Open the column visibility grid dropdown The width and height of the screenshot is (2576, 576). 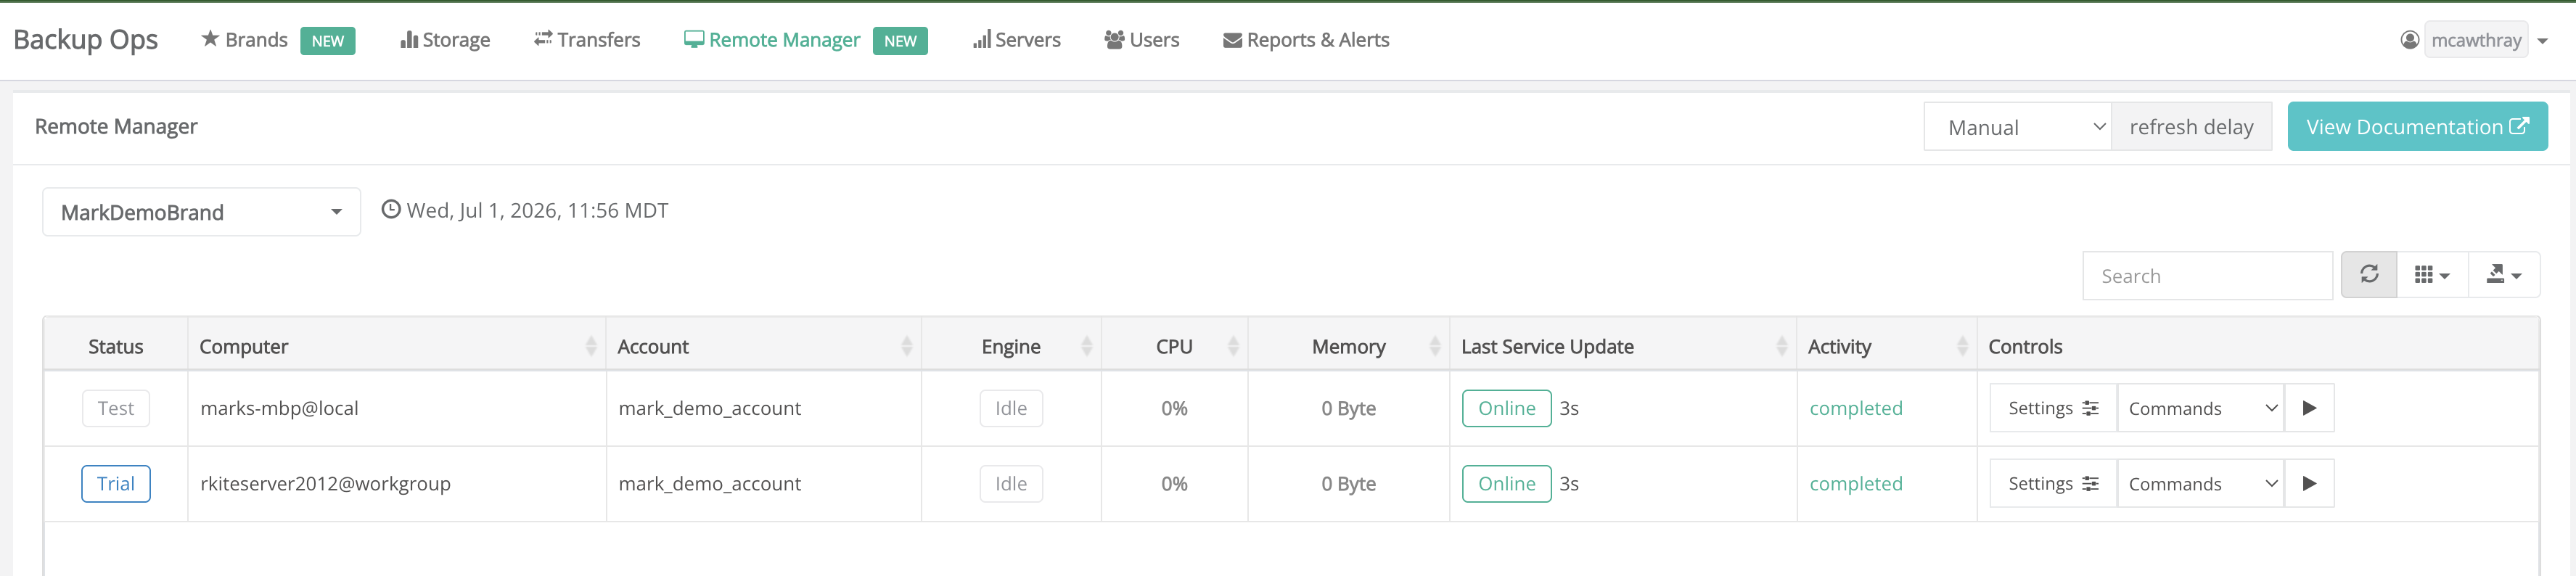(x=2432, y=274)
